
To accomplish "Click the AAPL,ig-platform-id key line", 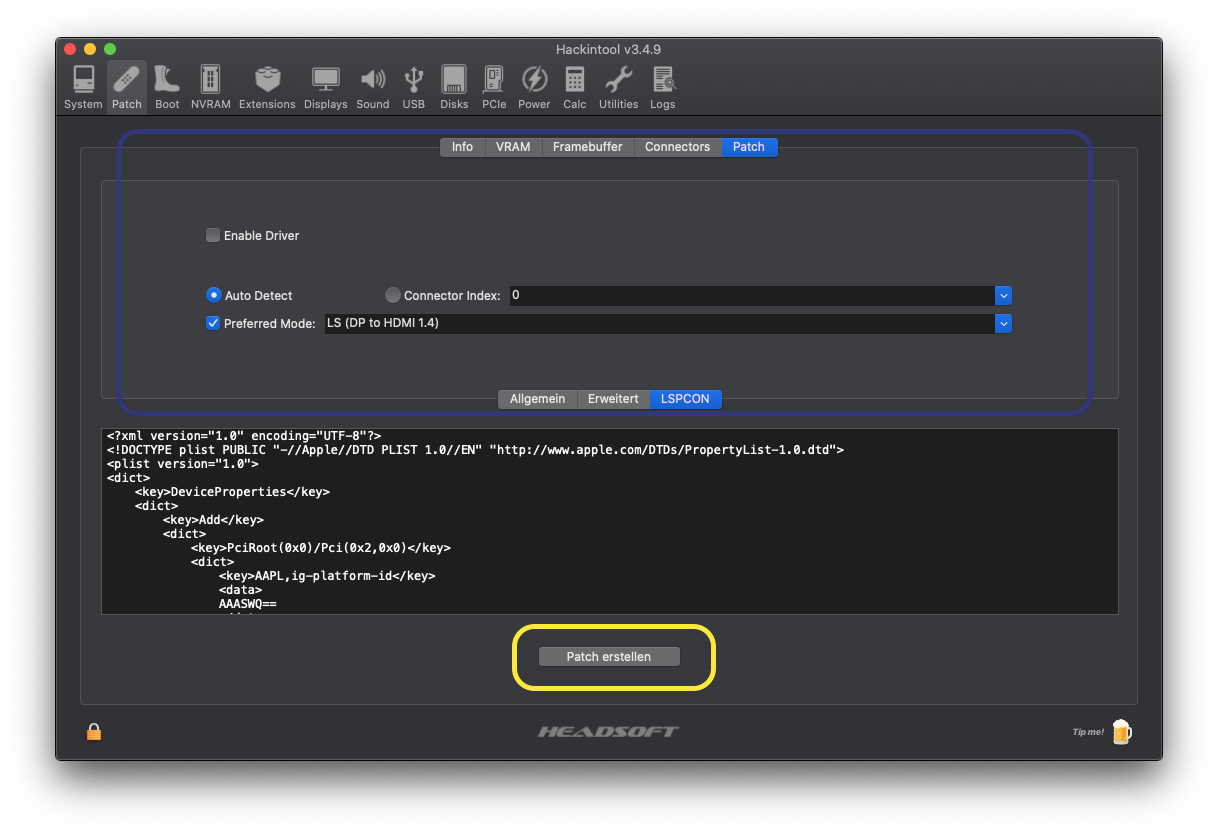I will 327,576.
